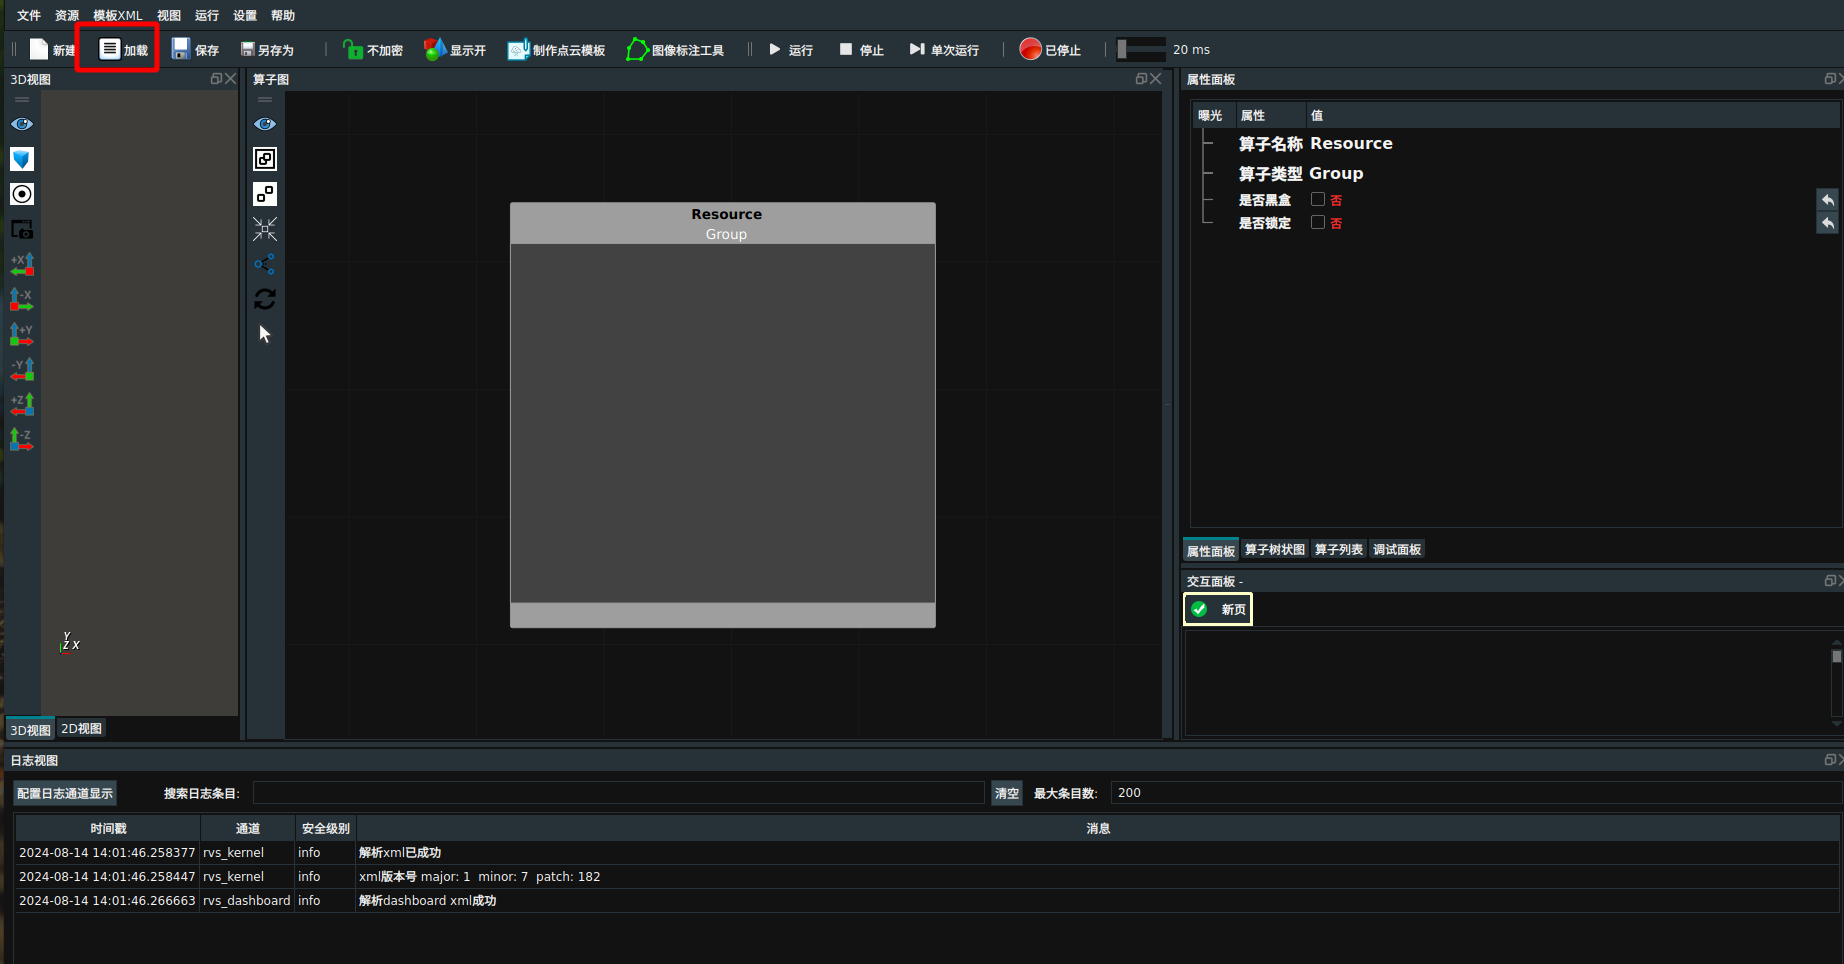The width and height of the screenshot is (1844, 964).
Task: Set 3D view to -Z axis direction
Action: pyautogui.click(x=22, y=439)
